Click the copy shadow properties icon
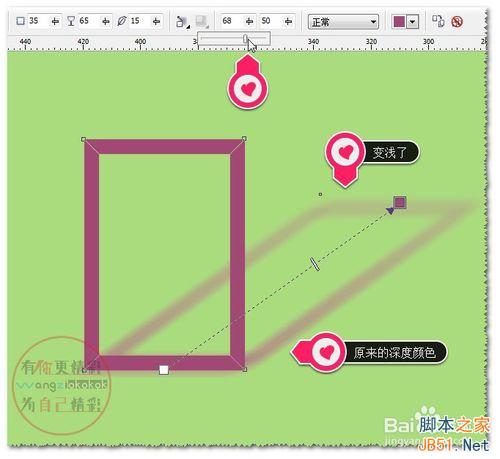 point(439,21)
